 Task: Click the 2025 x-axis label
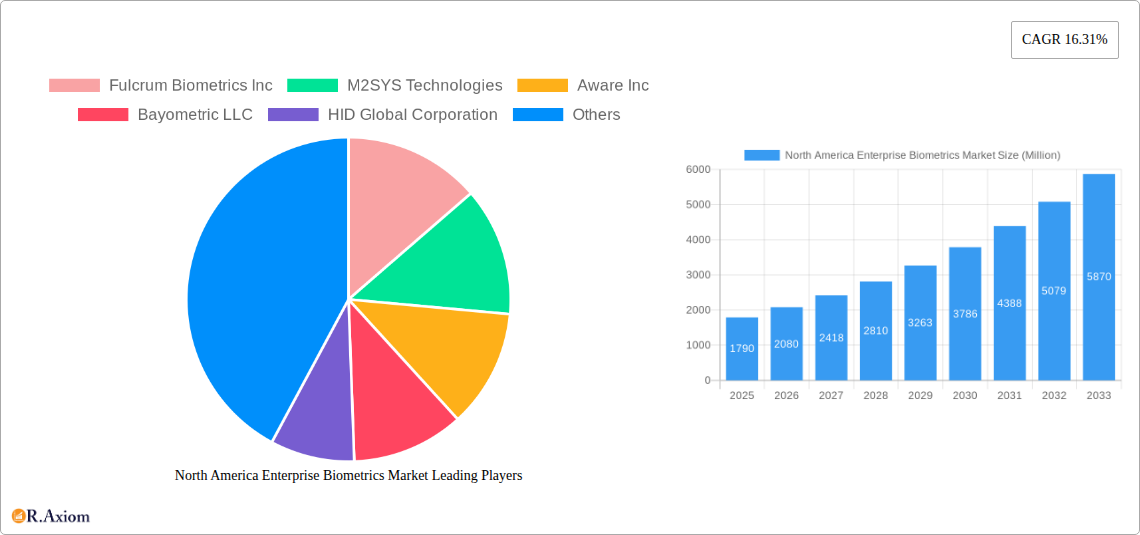click(742, 396)
